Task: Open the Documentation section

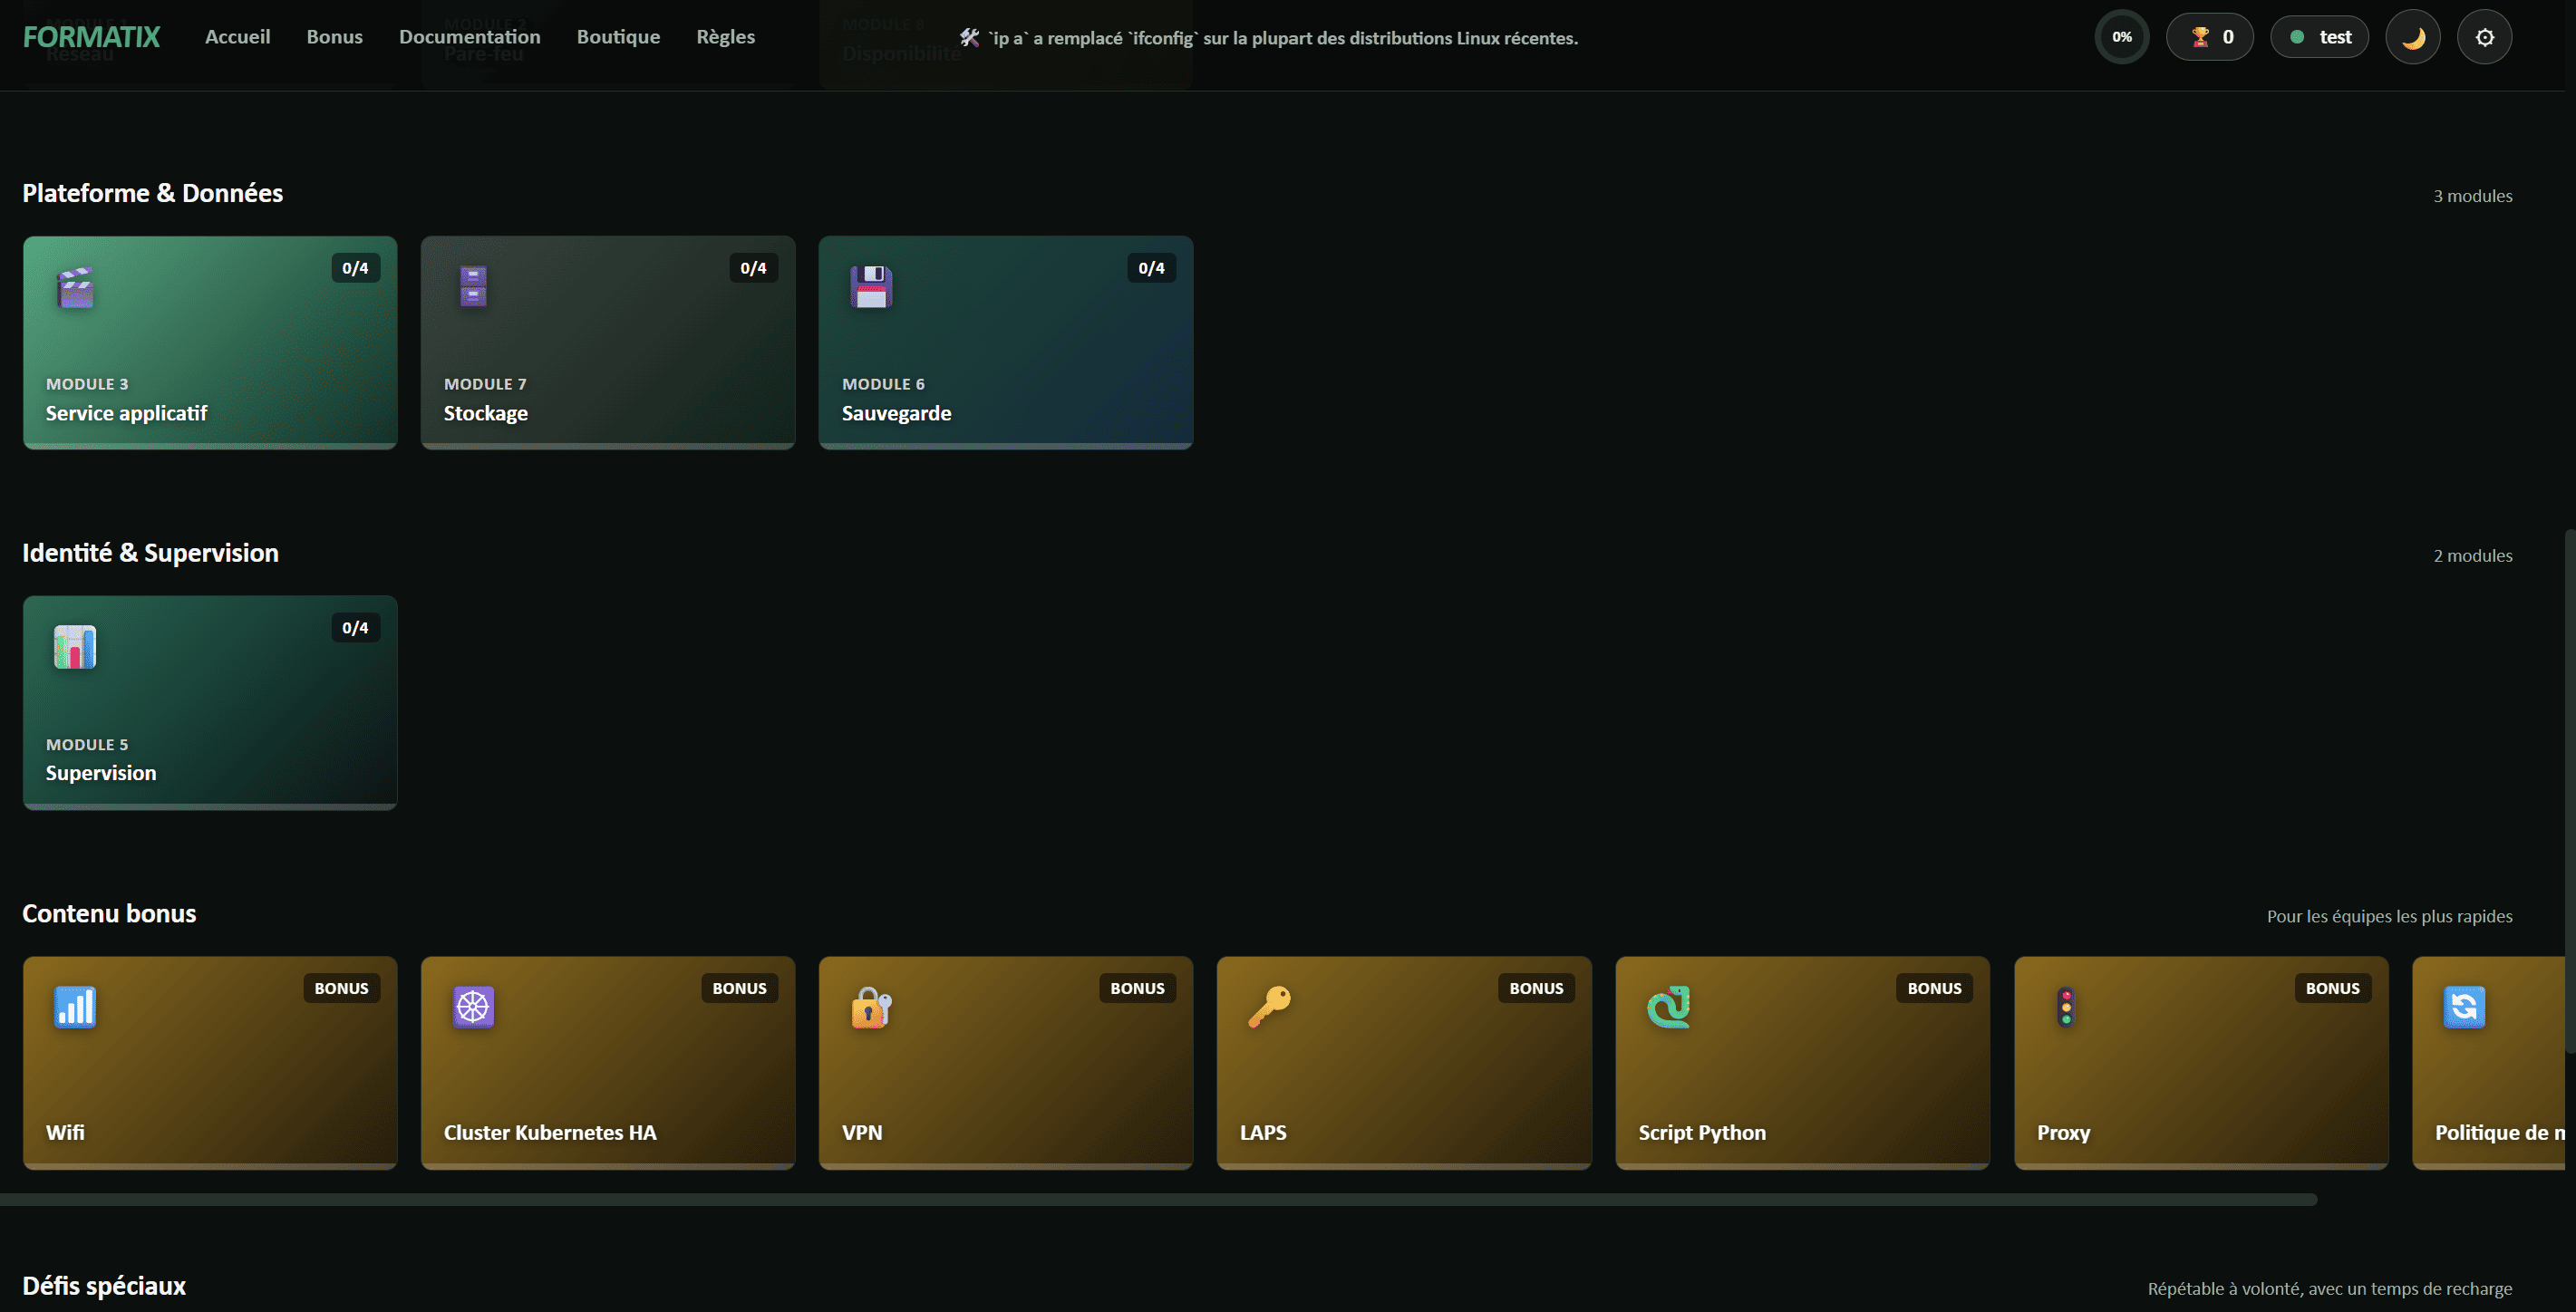Action: click(x=470, y=37)
